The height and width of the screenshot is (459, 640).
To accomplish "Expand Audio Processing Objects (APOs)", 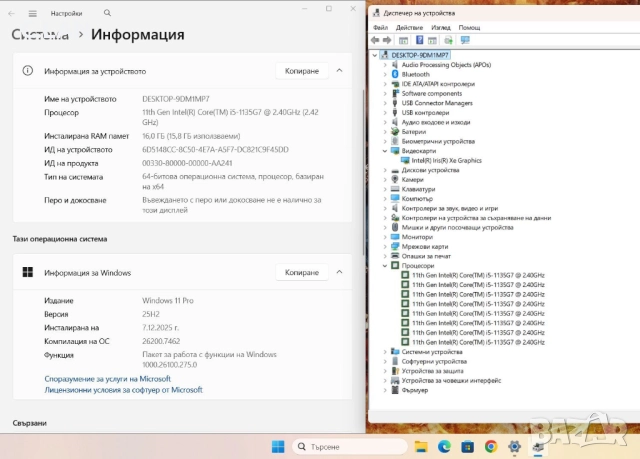I will coord(385,65).
